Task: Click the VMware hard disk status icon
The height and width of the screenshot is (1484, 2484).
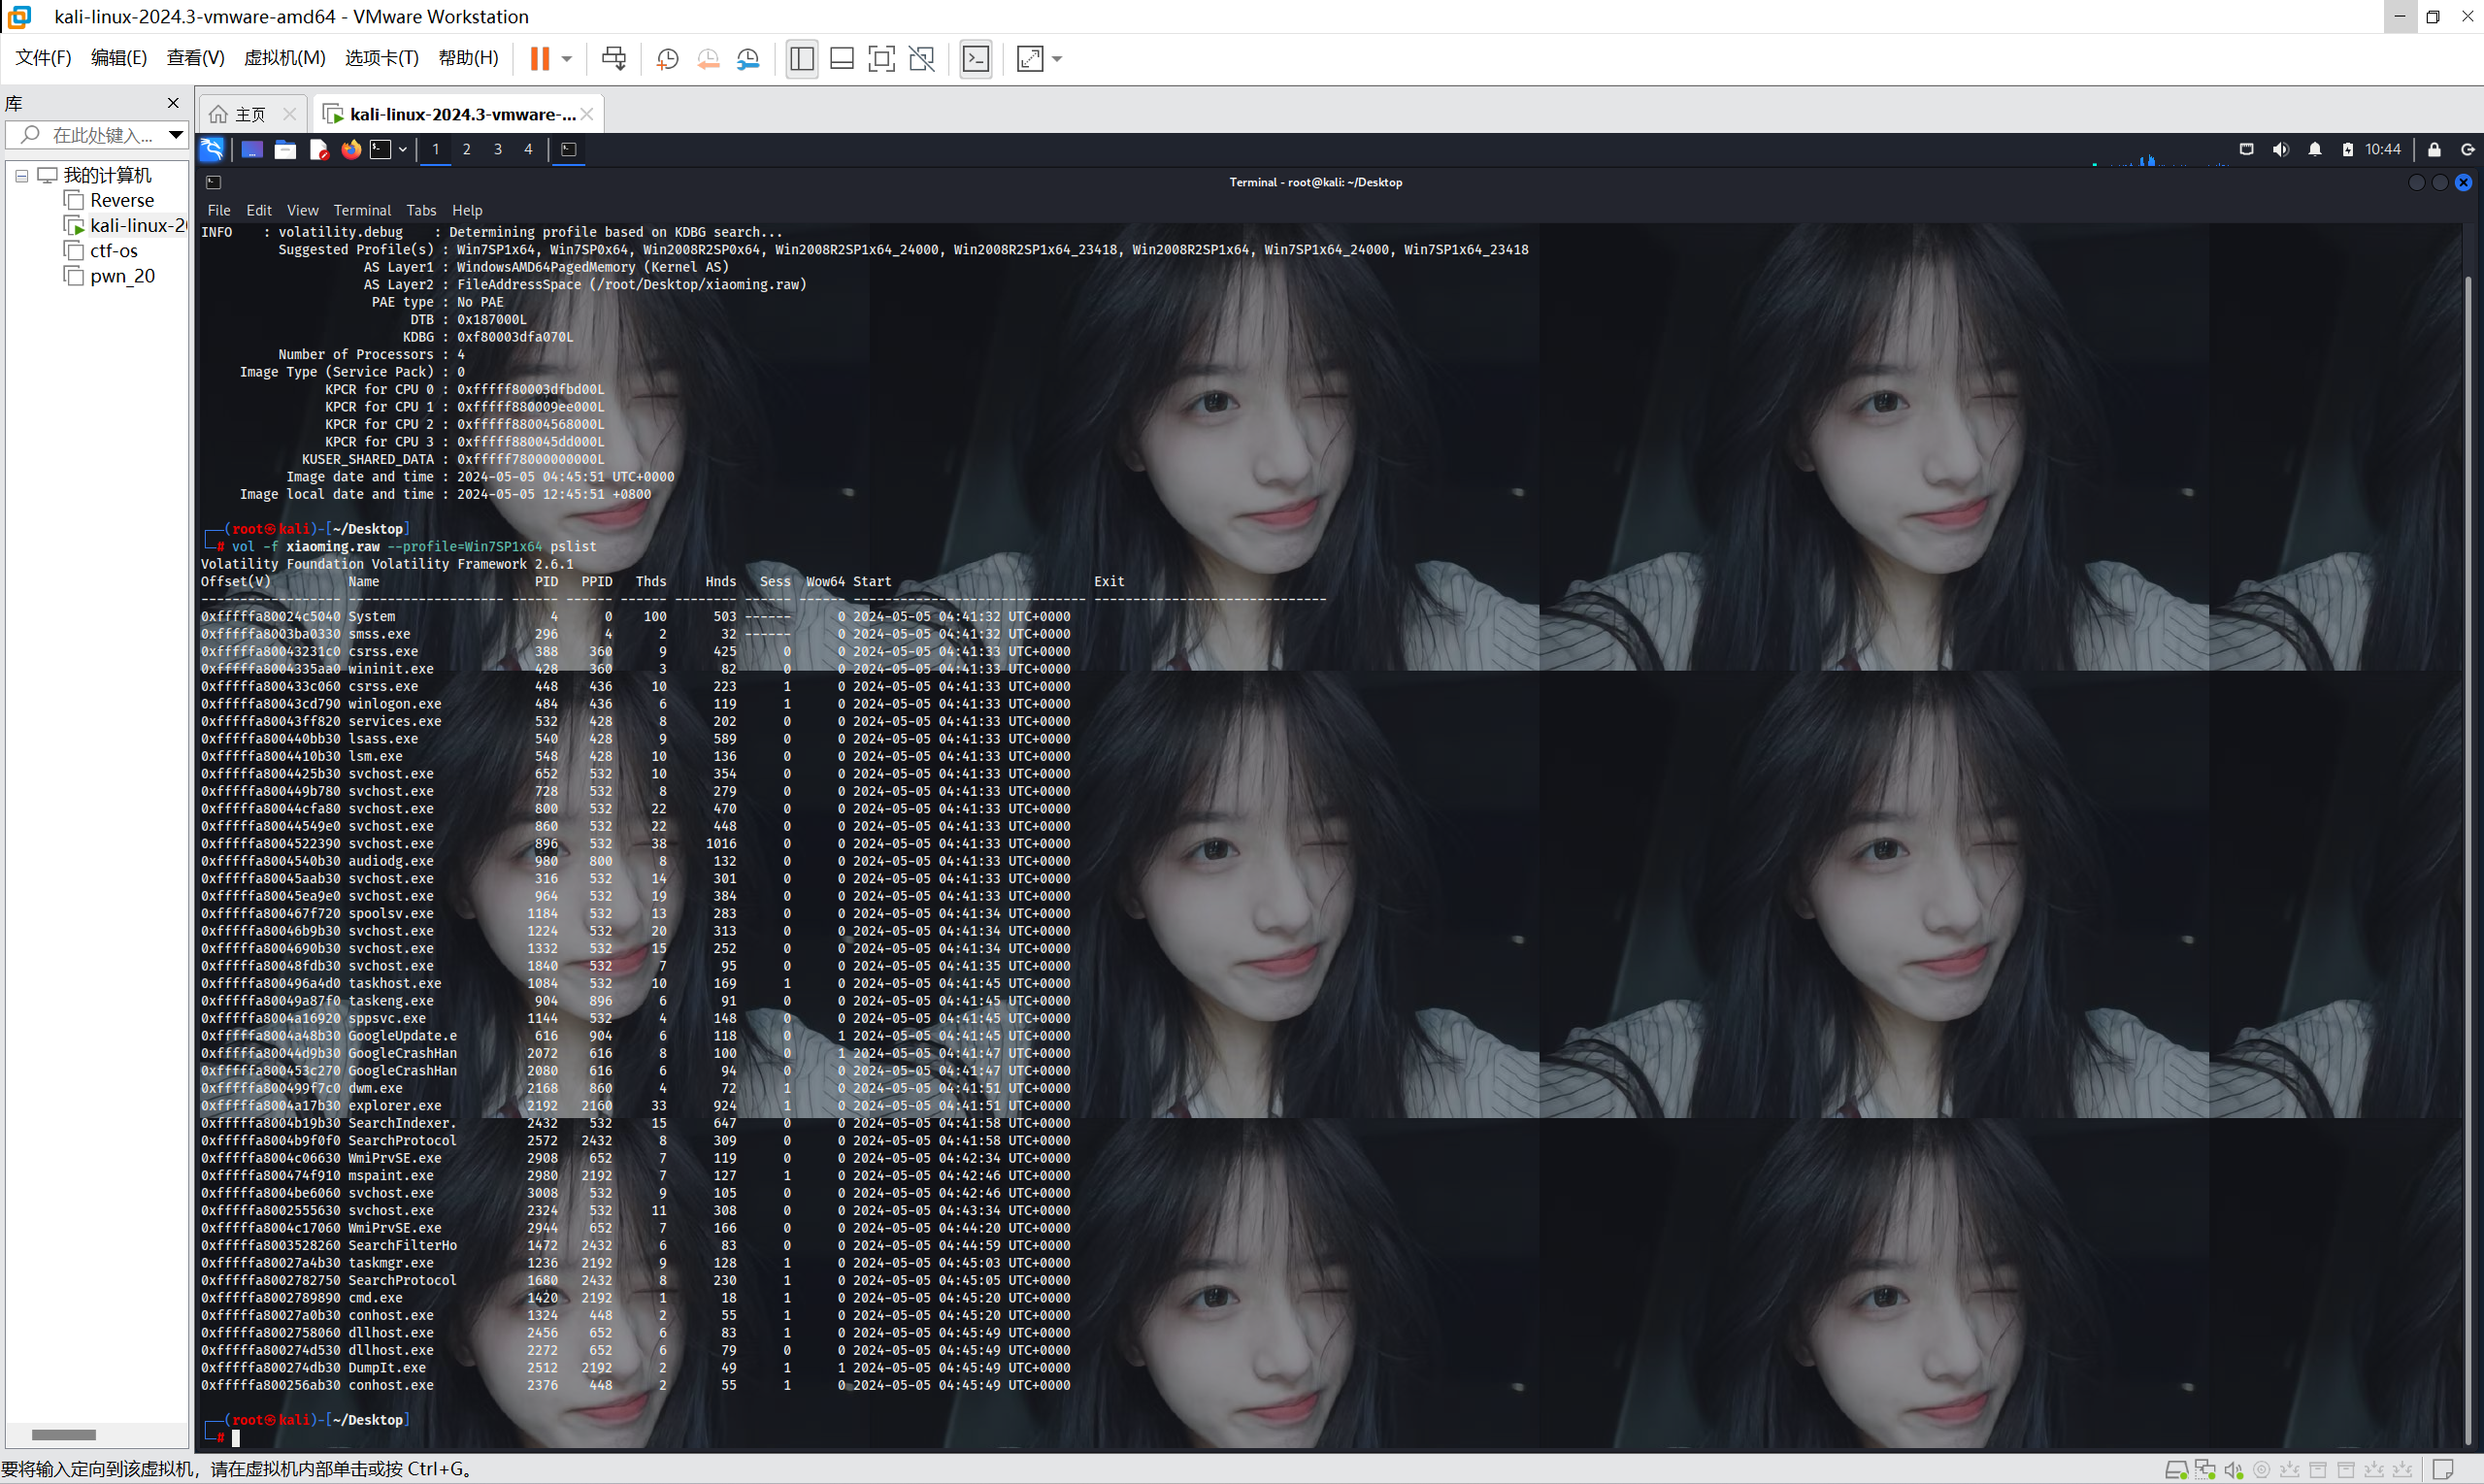Action: click(x=2176, y=1470)
